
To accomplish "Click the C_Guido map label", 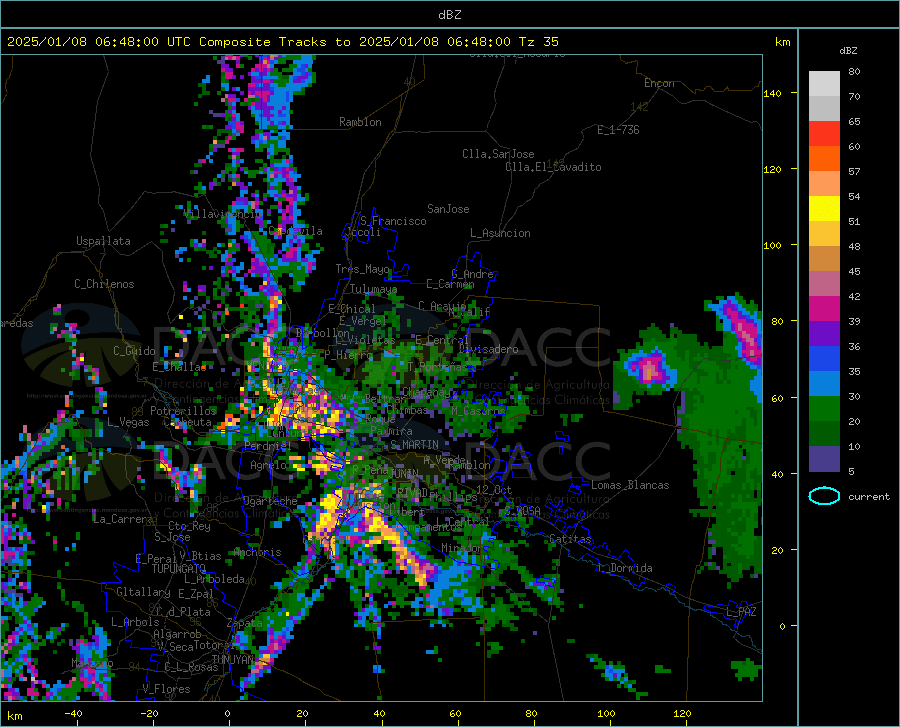I will click(x=134, y=351).
